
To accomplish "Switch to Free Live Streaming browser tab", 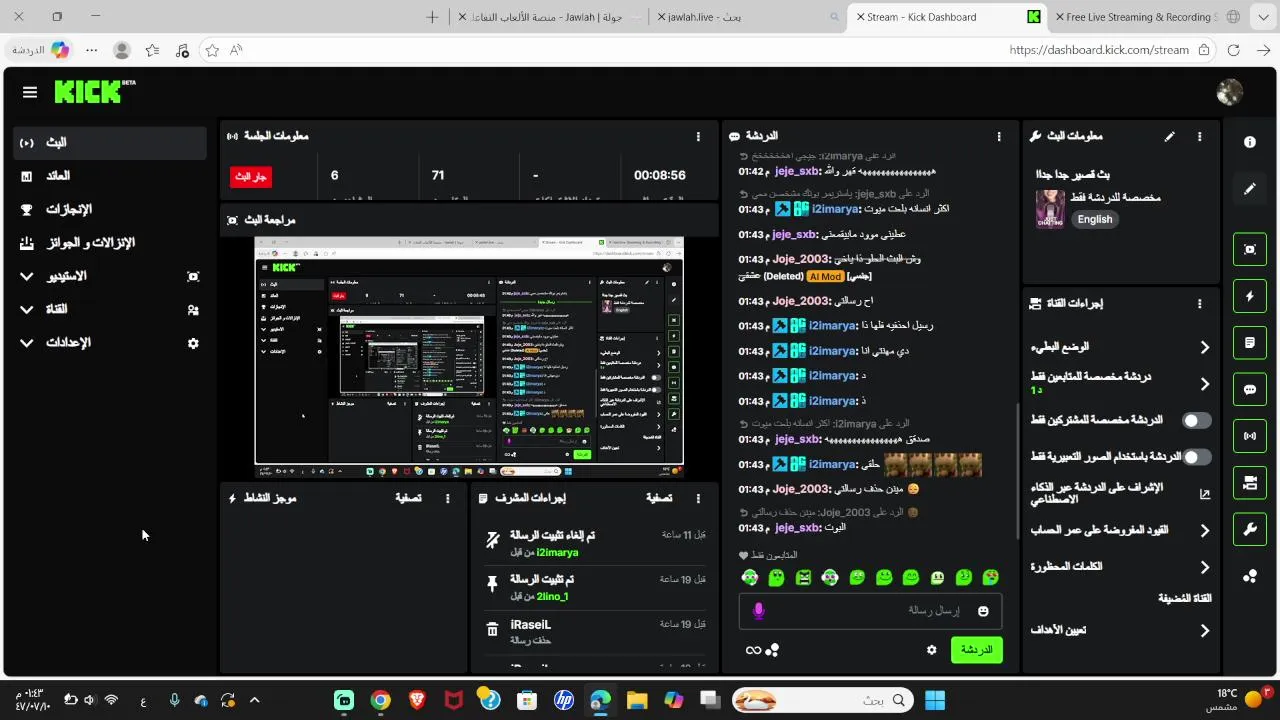I will (1145, 17).
